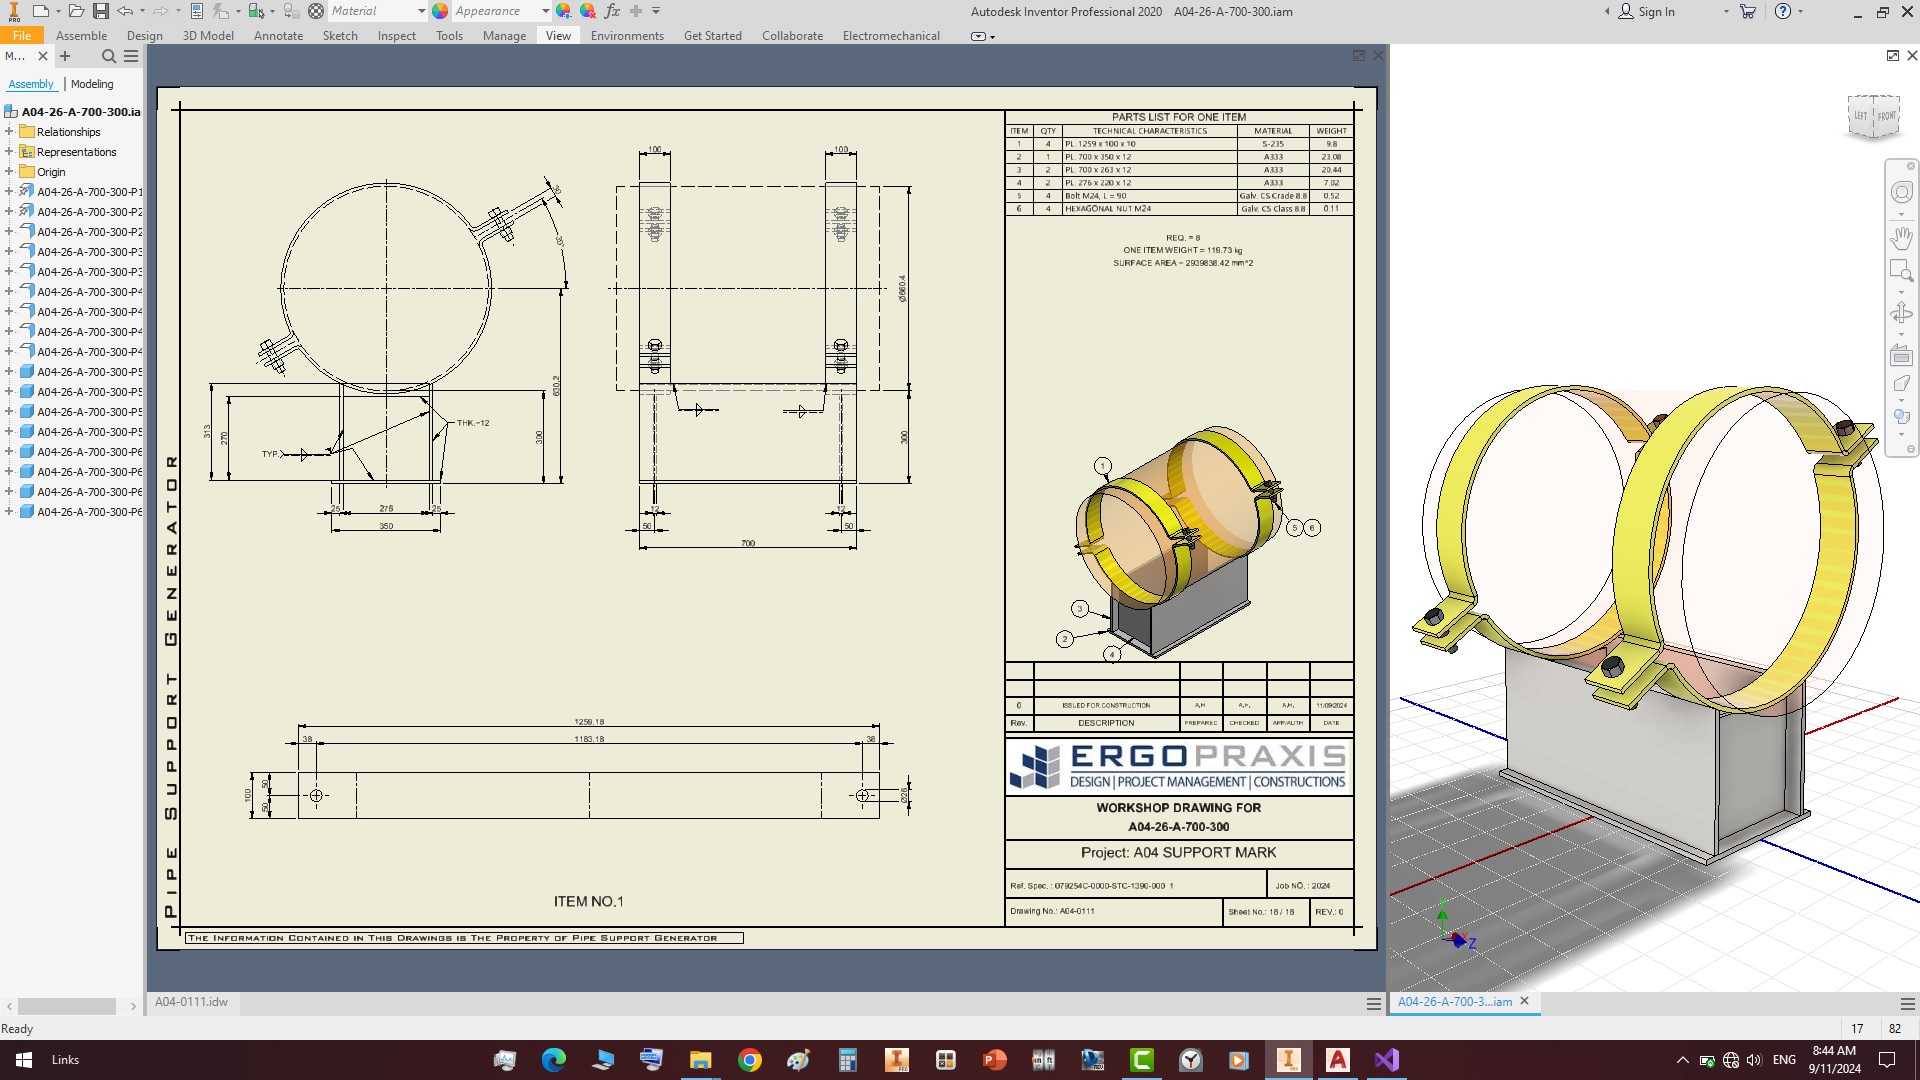Open the Appearance dropdown
This screenshot has width=1920, height=1080.
(545, 11)
